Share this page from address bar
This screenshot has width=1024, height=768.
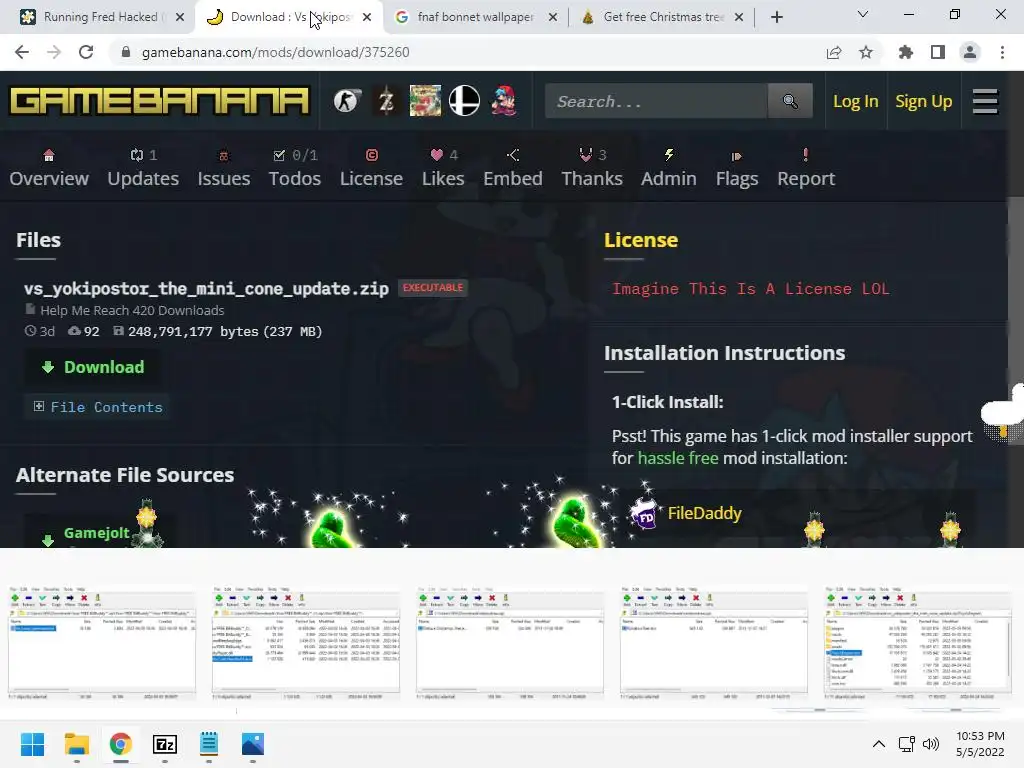[x=834, y=52]
